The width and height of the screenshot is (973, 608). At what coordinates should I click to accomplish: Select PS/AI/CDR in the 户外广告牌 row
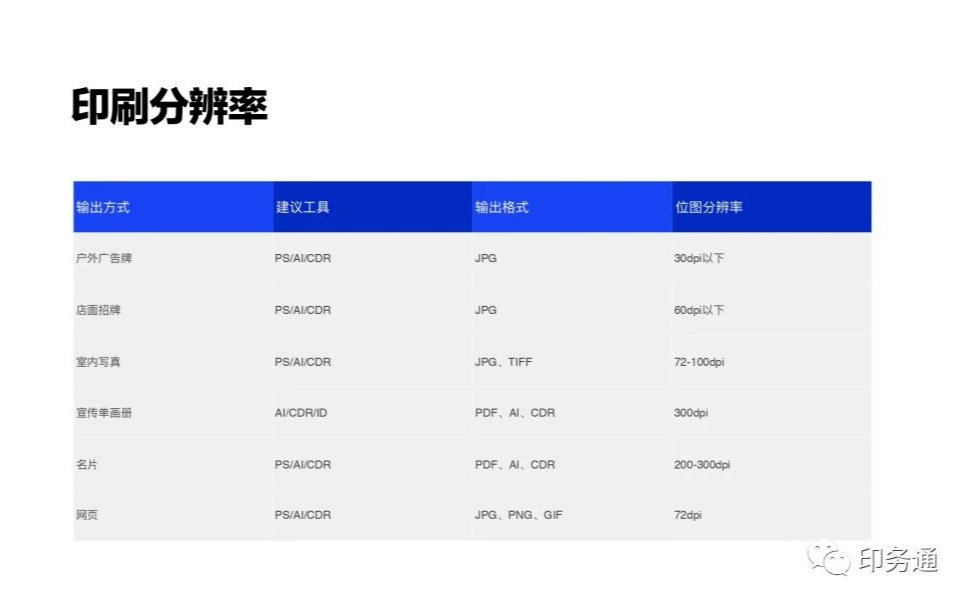[x=303, y=258]
